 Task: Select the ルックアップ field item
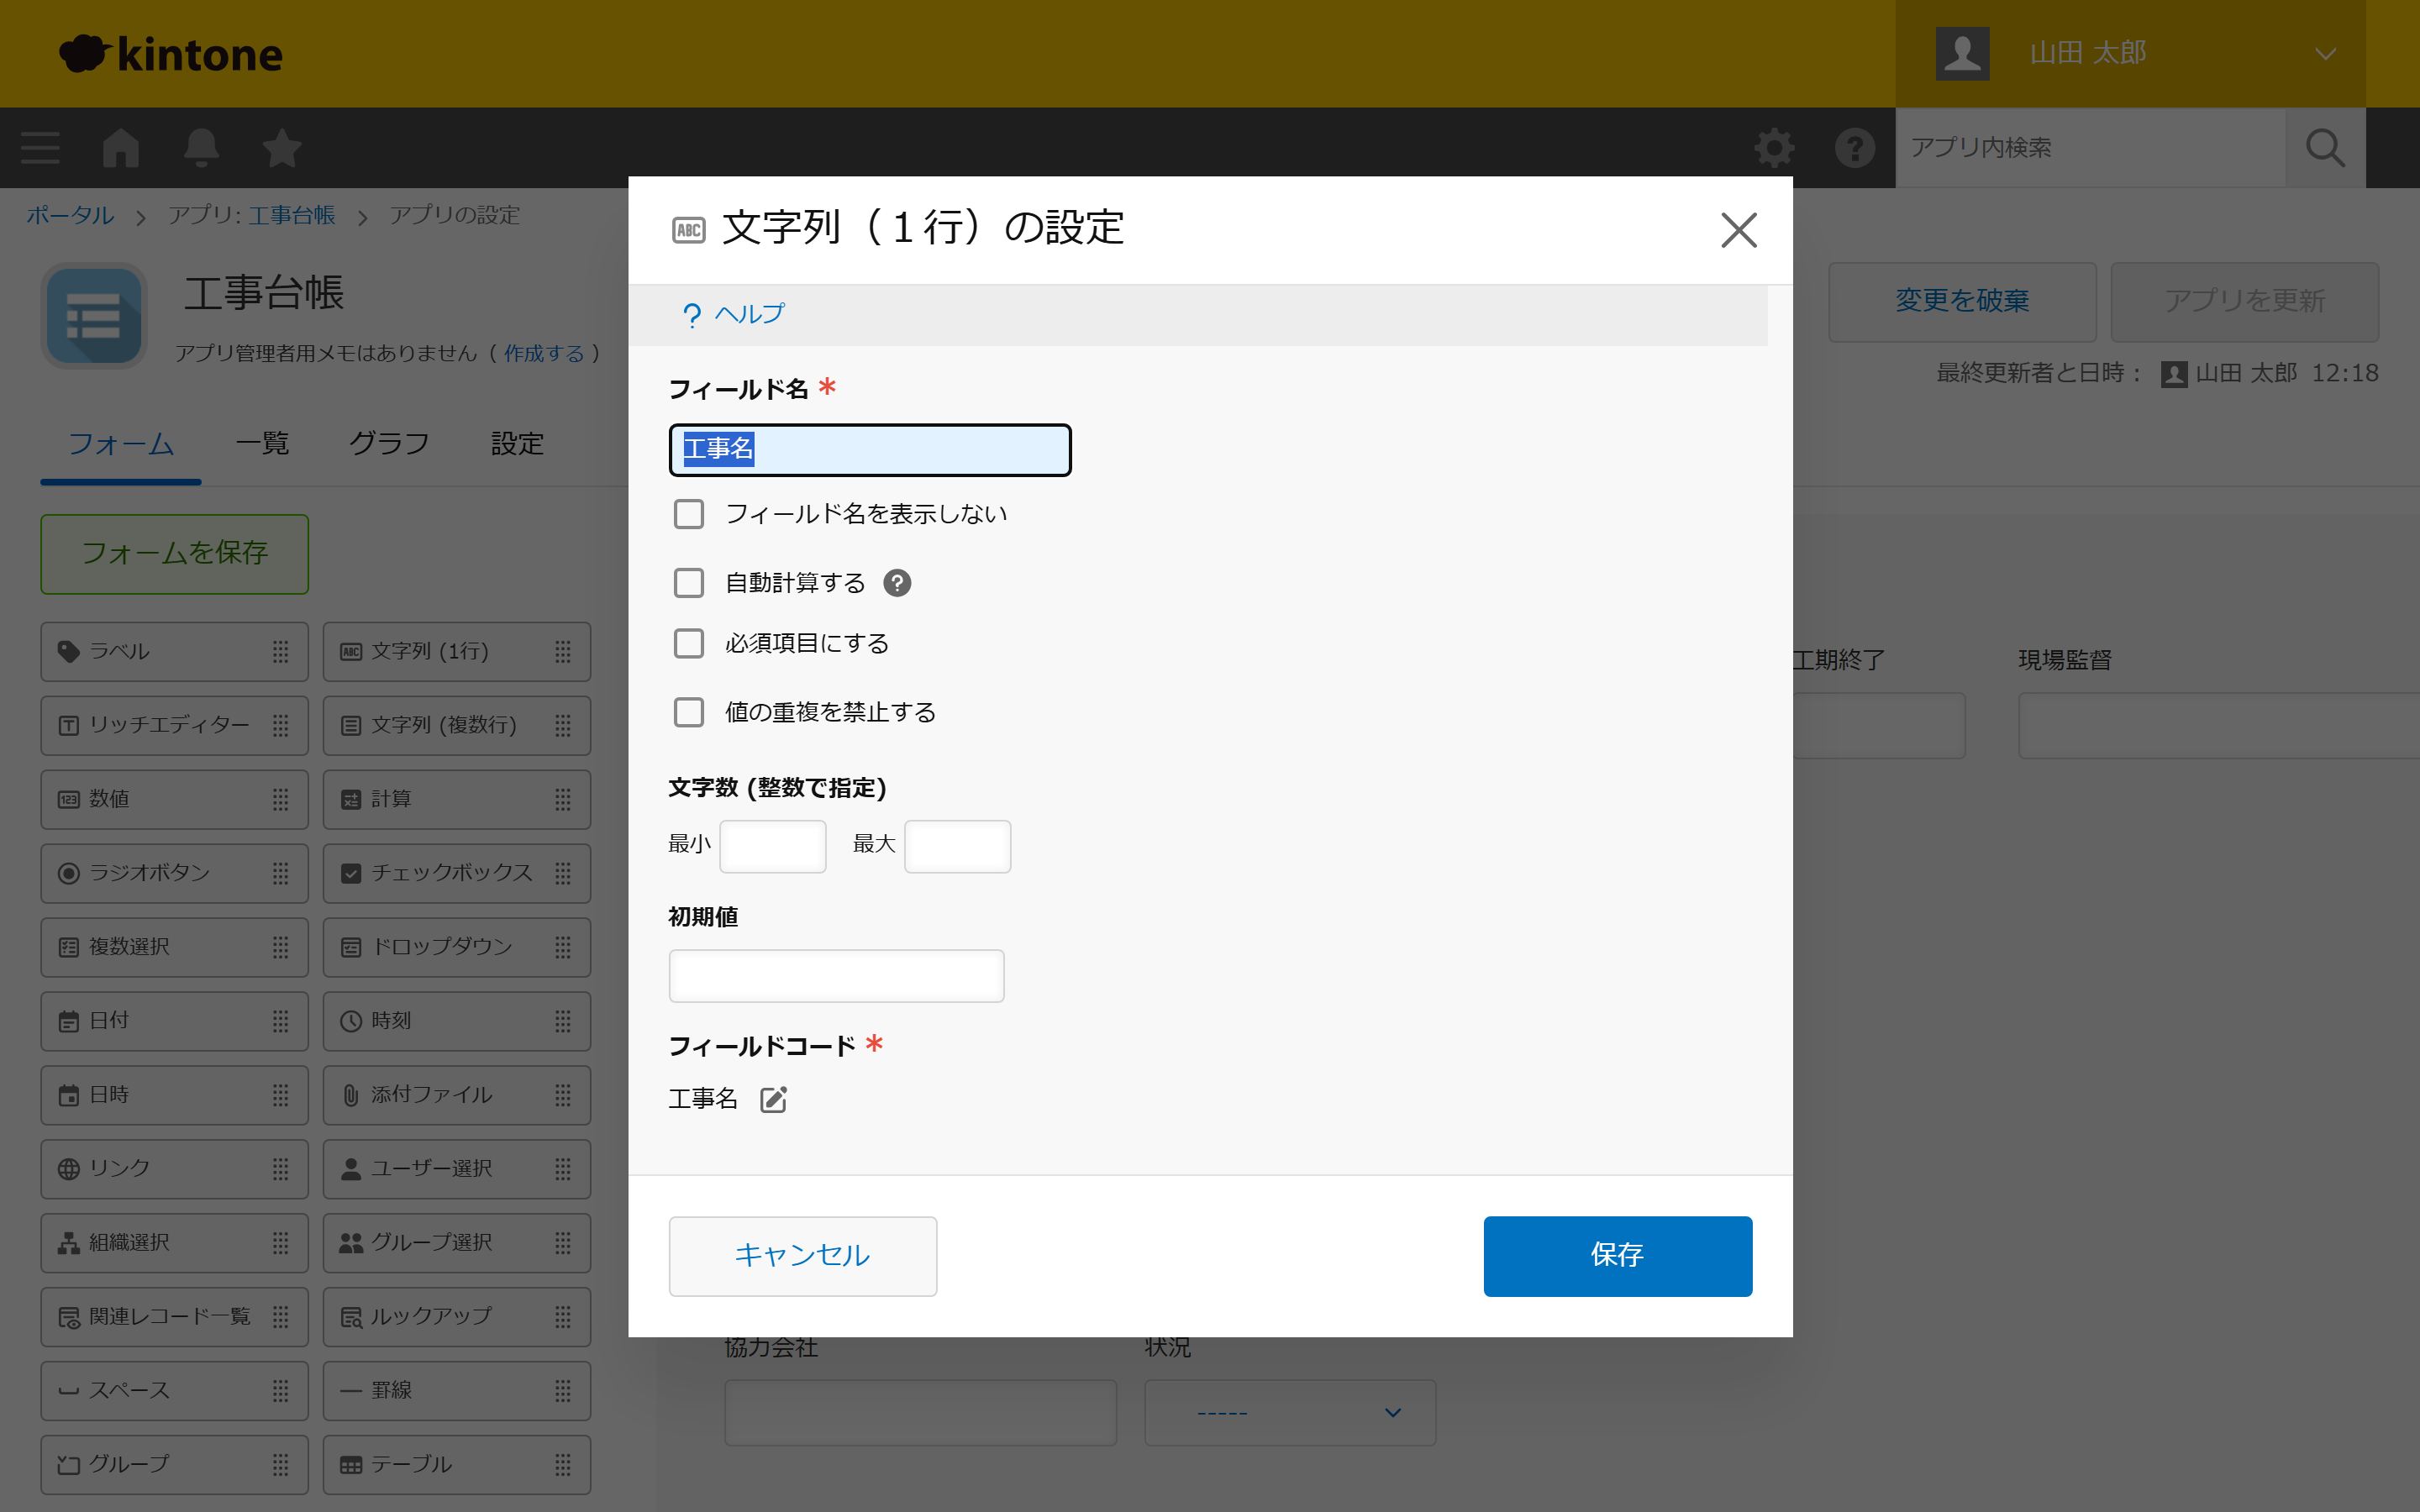(x=457, y=1318)
